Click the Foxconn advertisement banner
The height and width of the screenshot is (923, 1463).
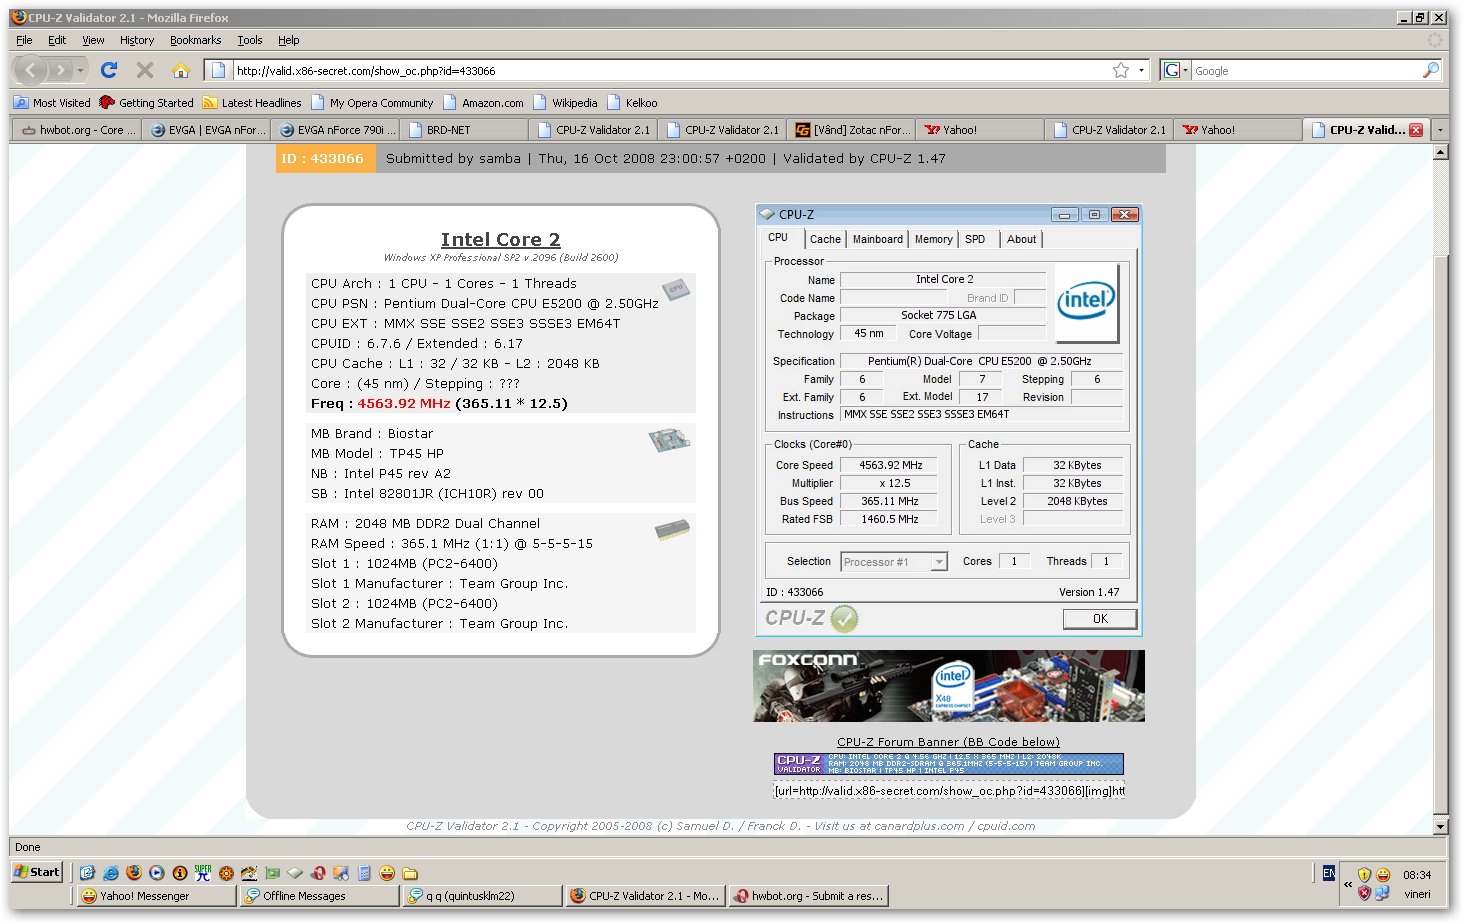click(x=949, y=686)
